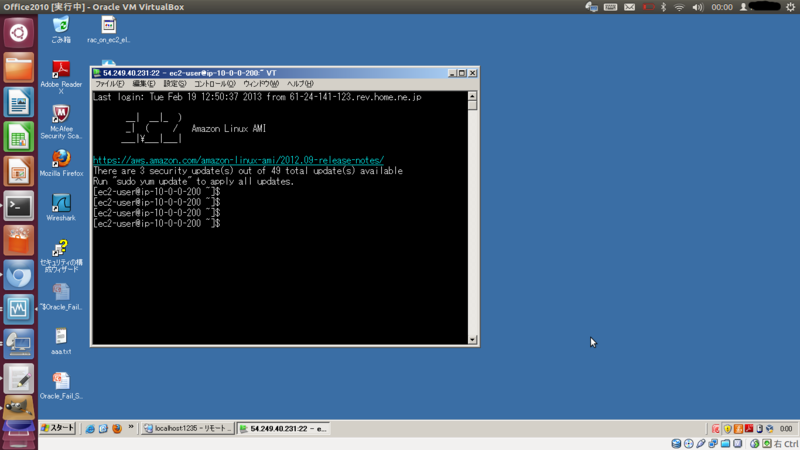
Task: Click VirtualBox hard disk status icon
Action: point(676,443)
